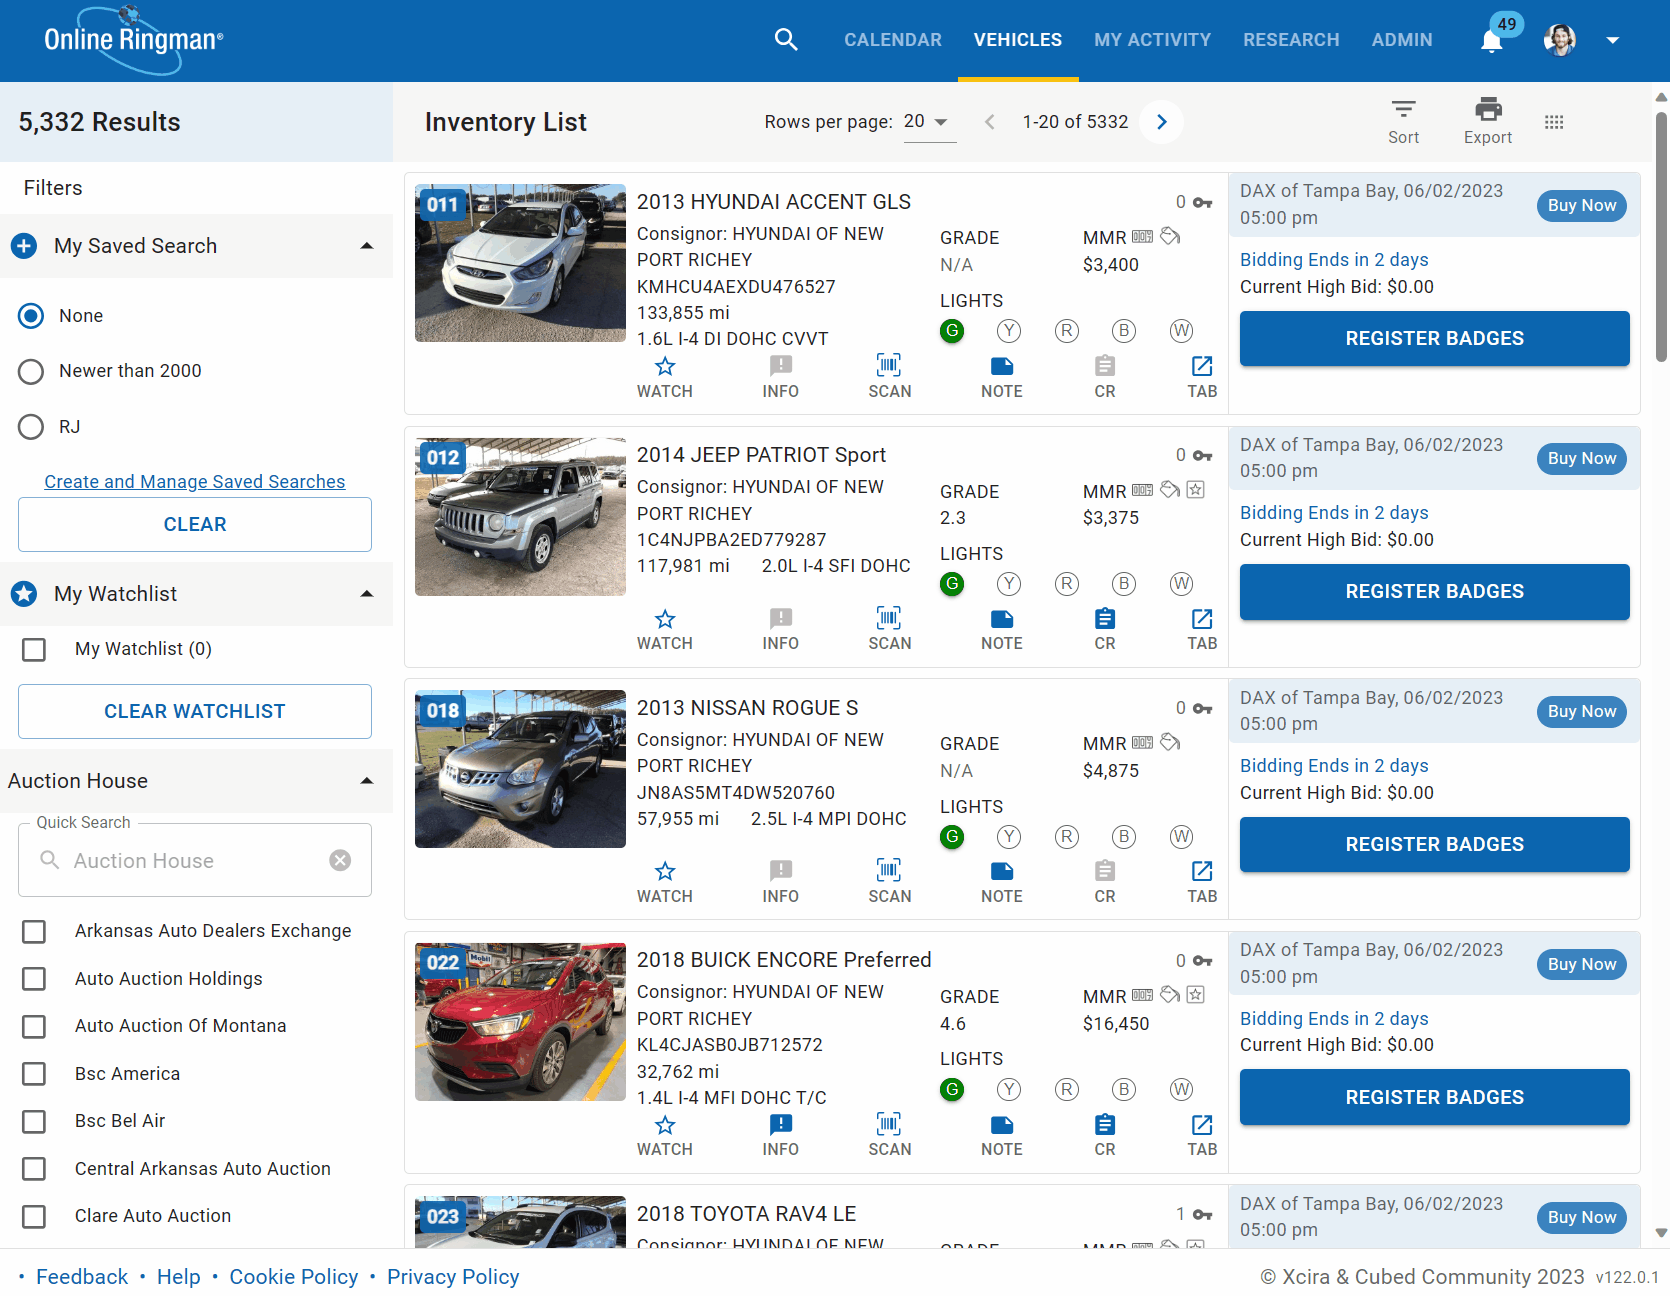This screenshot has height=1296, width=1670.
Task: Switch to the grid view icon
Action: pyautogui.click(x=1554, y=122)
